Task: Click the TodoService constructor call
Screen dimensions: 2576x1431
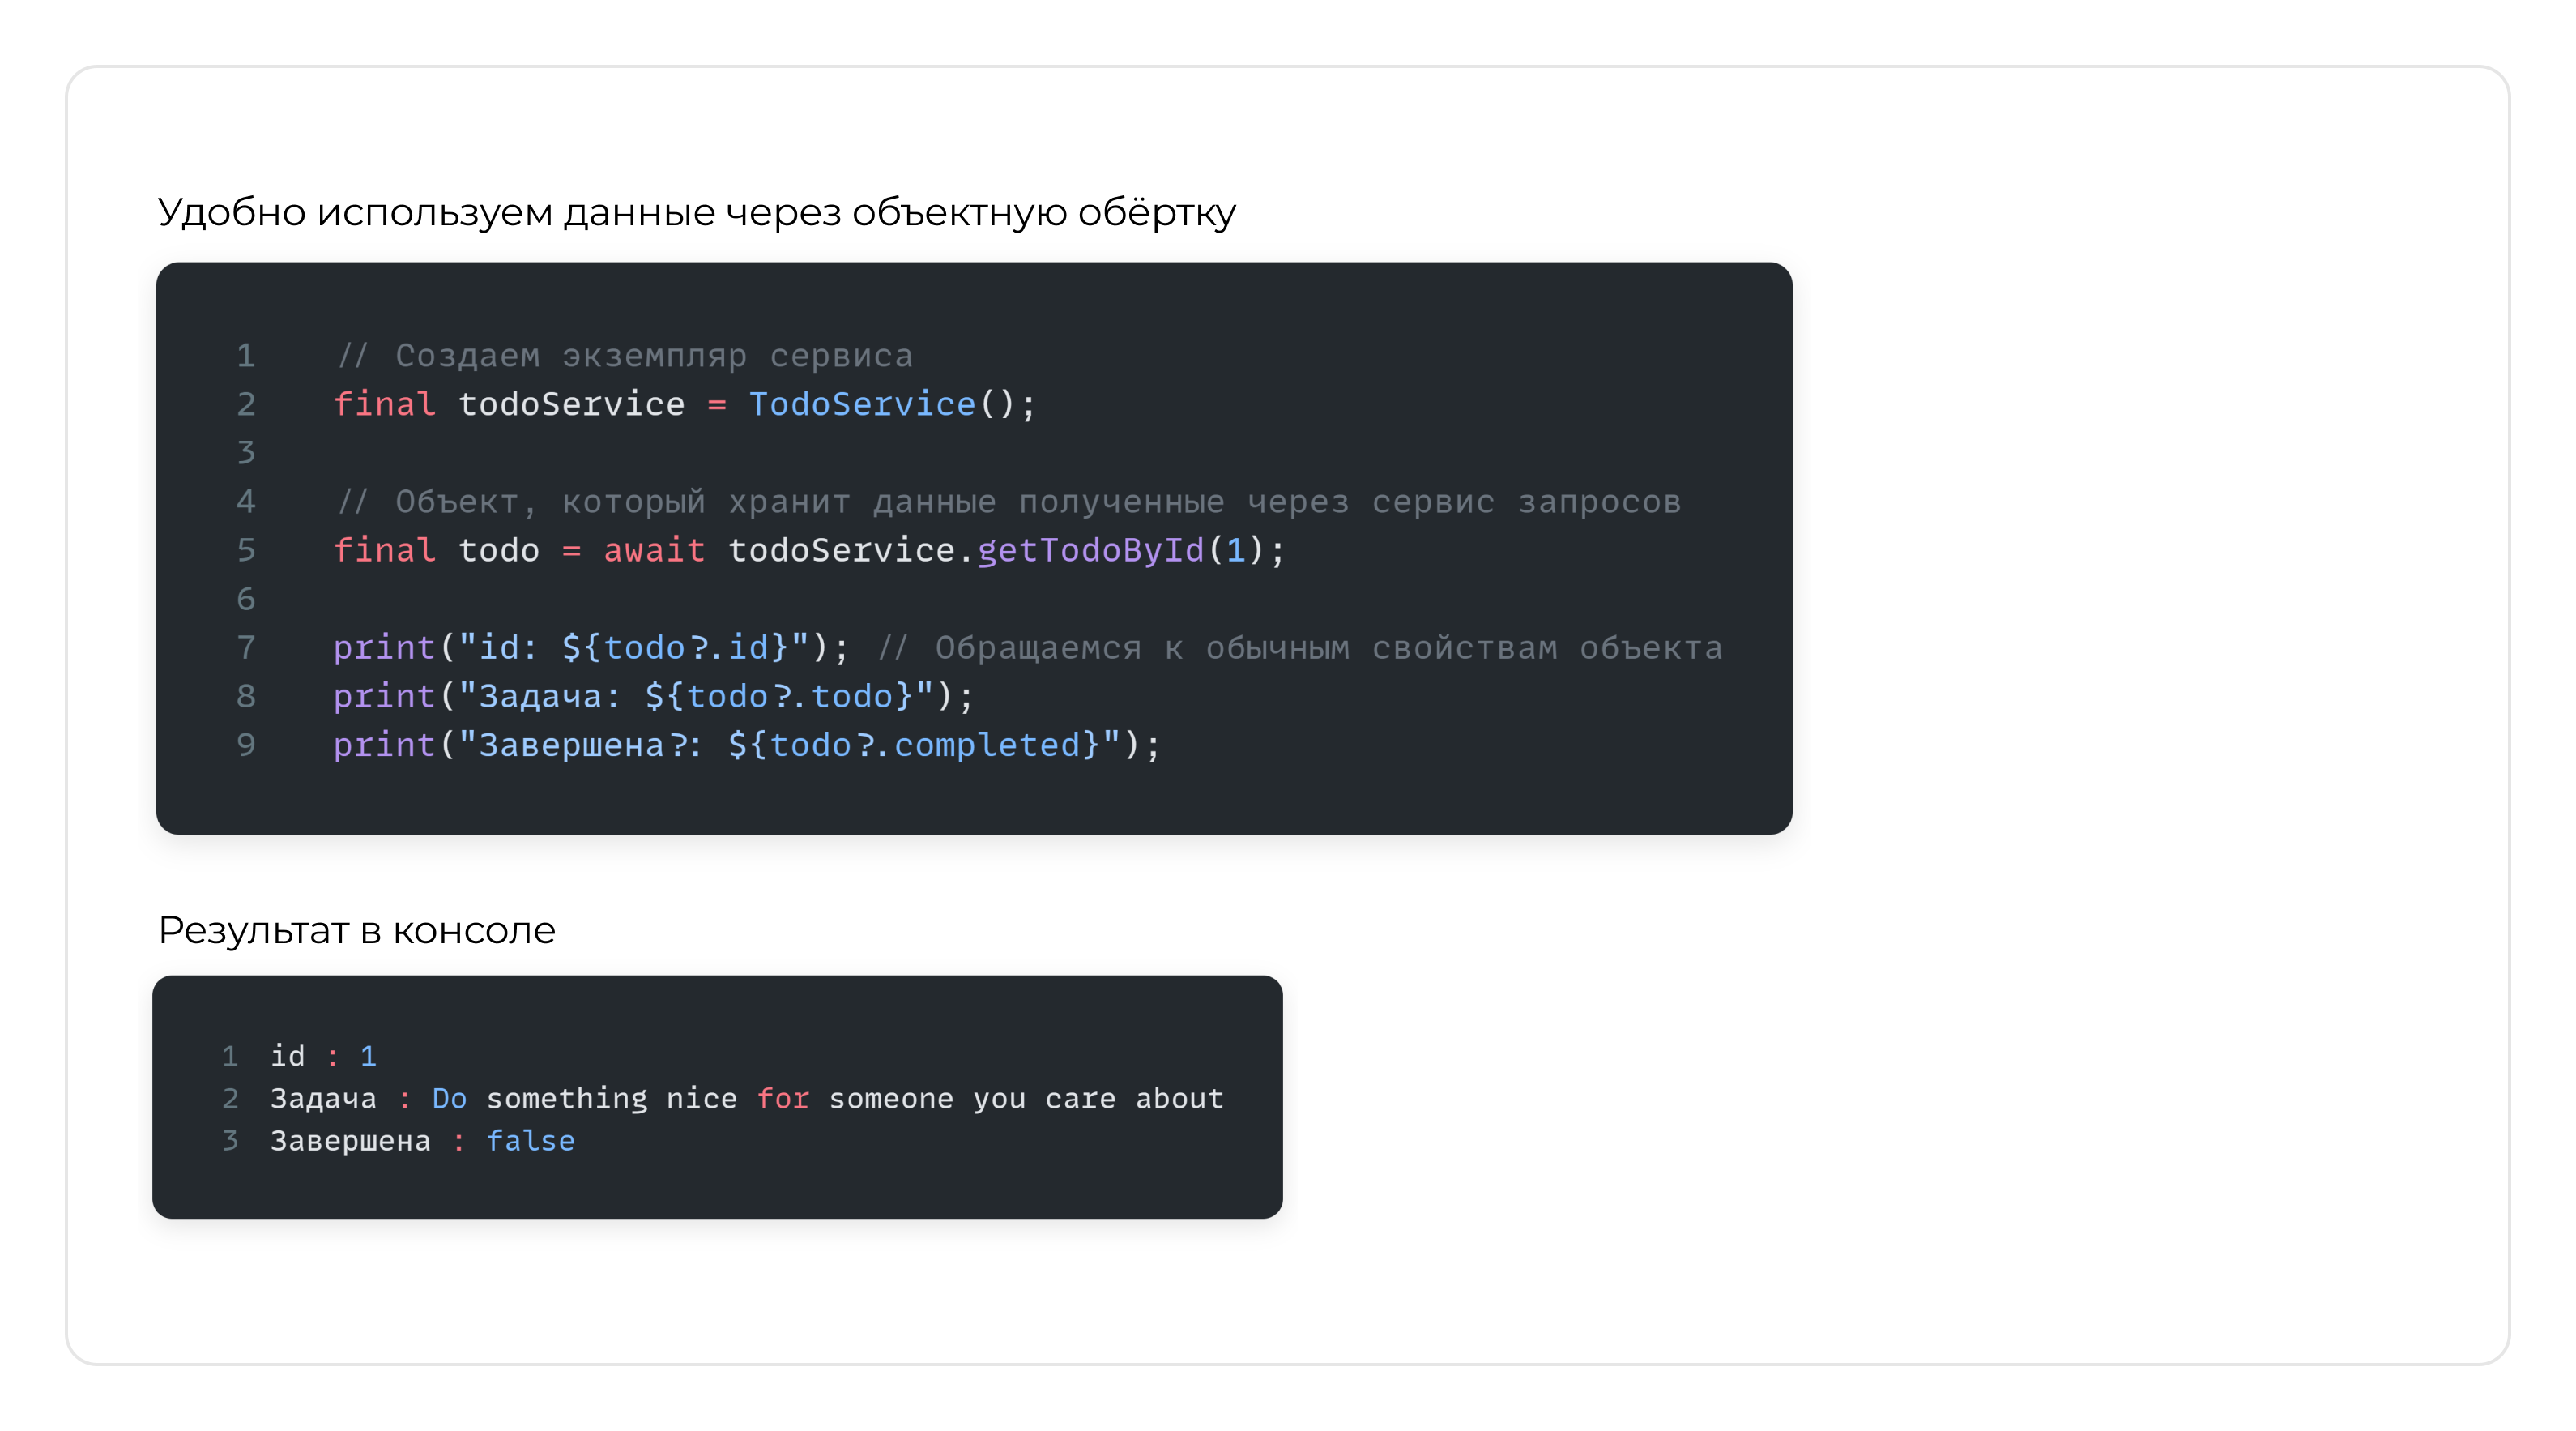Action: click(x=862, y=404)
